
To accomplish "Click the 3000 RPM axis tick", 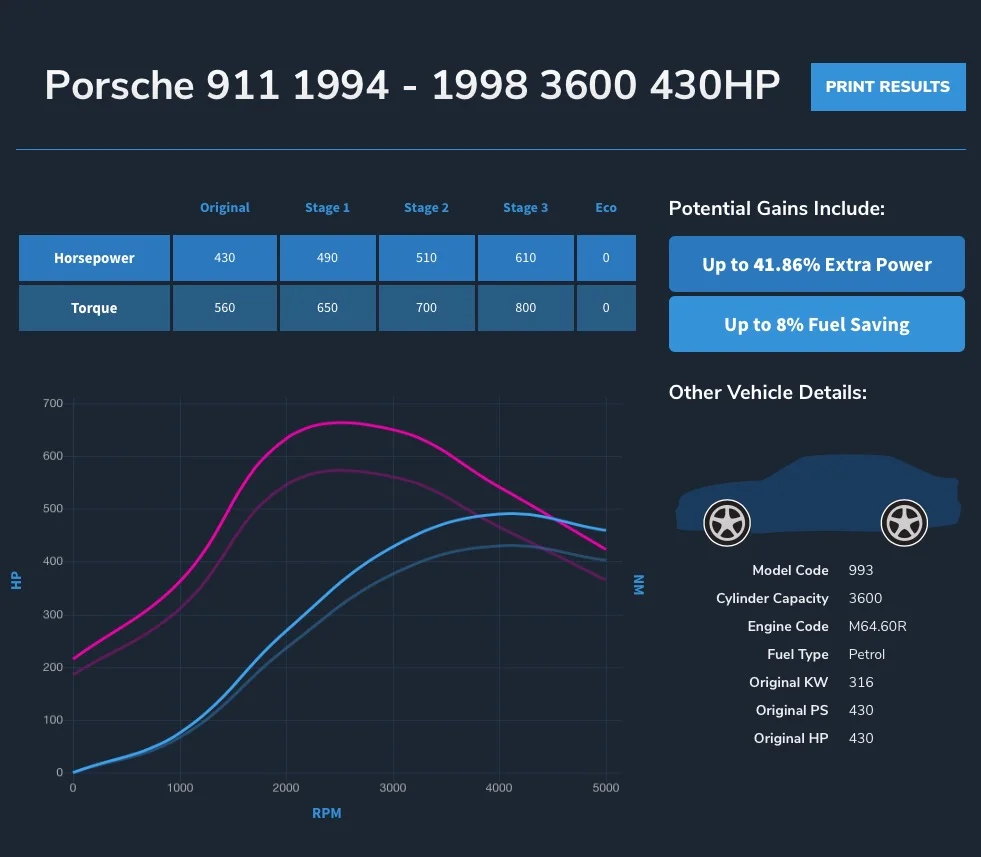I will click(x=393, y=788).
